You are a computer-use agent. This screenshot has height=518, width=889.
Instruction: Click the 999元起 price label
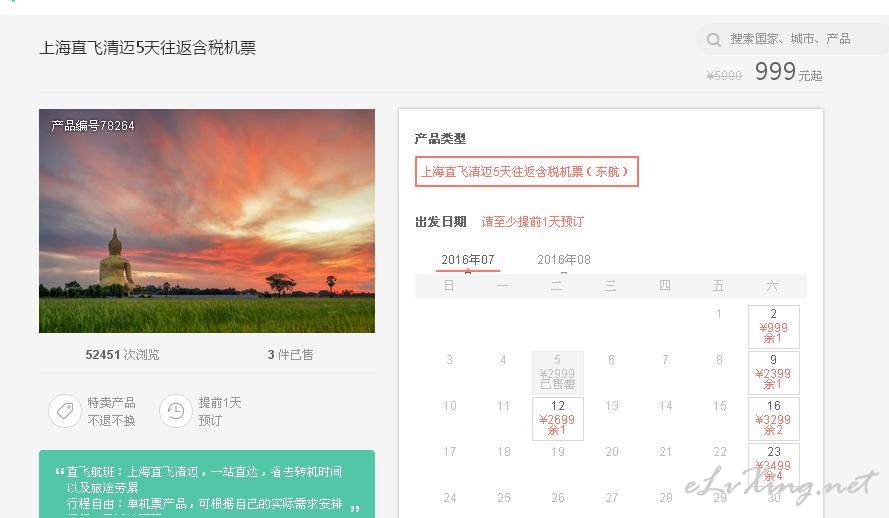(788, 72)
